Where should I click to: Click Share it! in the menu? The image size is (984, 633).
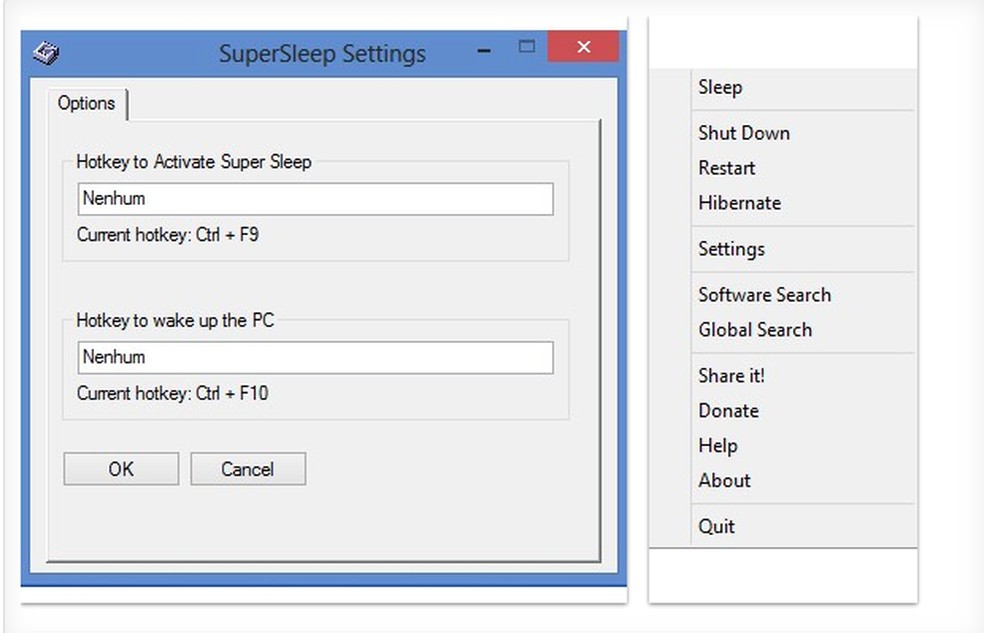point(731,376)
